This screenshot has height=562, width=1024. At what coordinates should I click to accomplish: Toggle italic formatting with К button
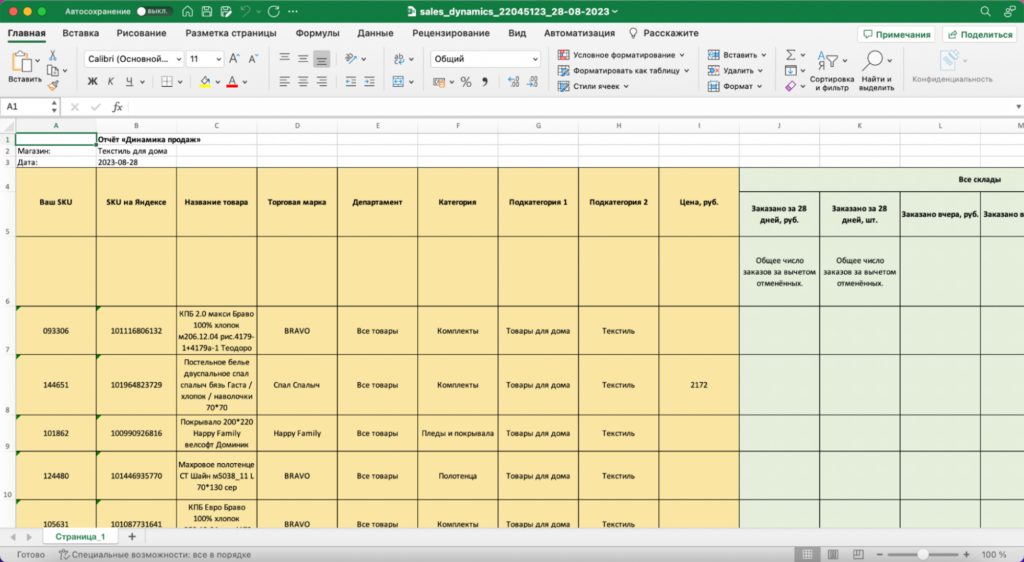tap(111, 82)
